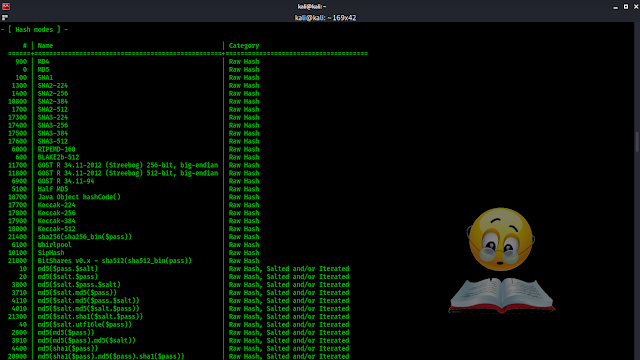Click the 'Raw Hash' category in the SipHash row
This screenshot has height=360, width=640.
(x=244, y=253)
